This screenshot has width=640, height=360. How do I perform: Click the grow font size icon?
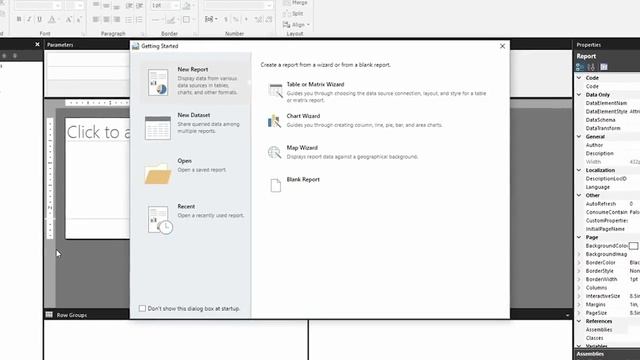click(69, 19)
